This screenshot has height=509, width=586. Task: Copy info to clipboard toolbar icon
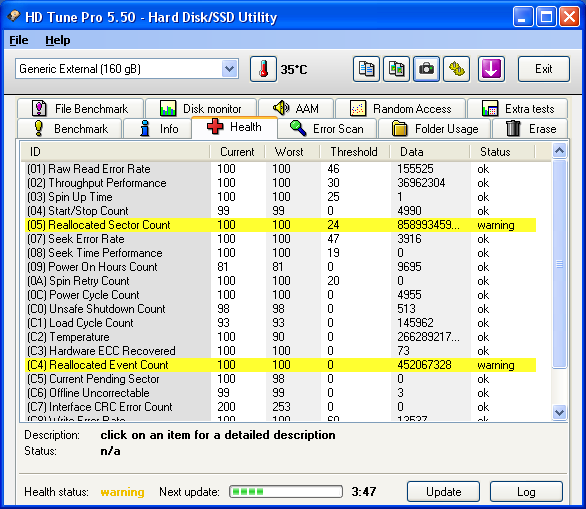(x=366, y=69)
